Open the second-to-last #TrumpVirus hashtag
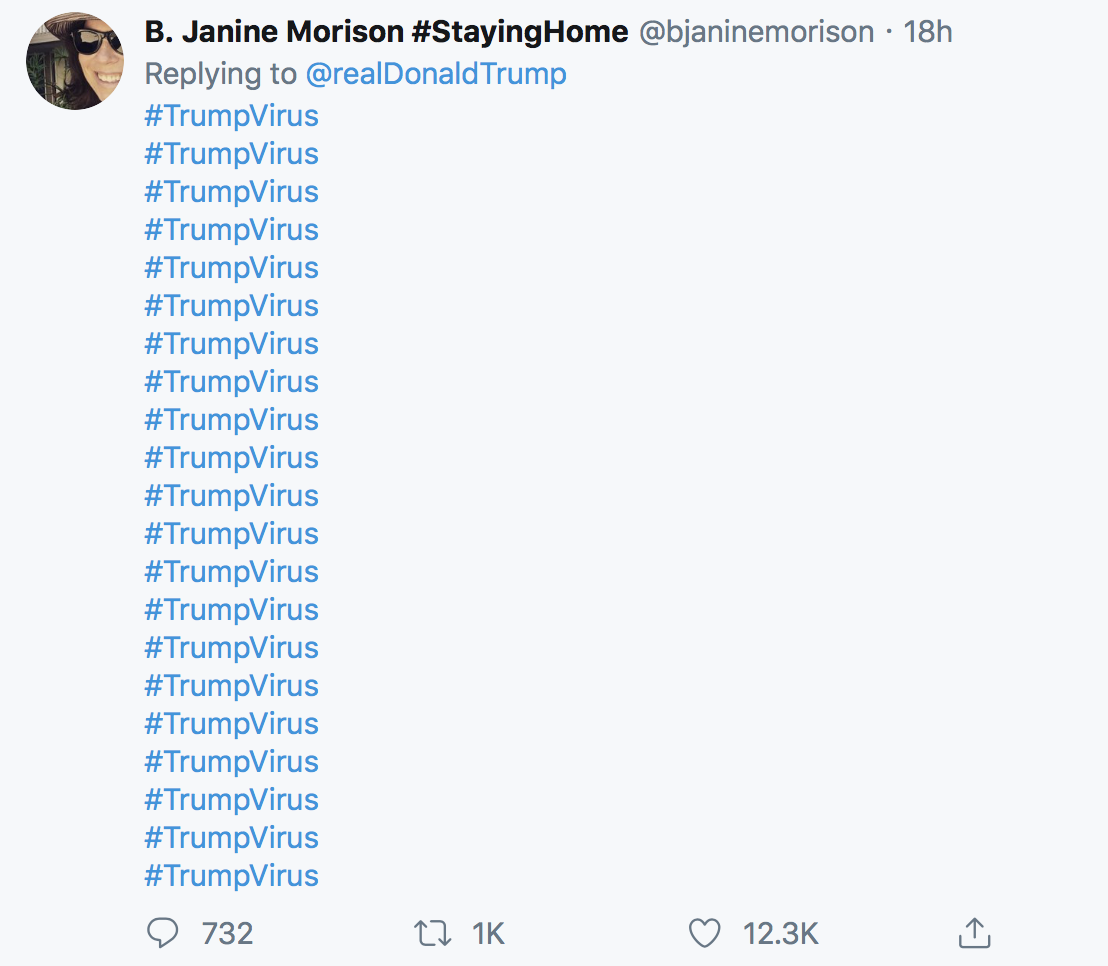The image size is (1108, 966). (x=231, y=838)
